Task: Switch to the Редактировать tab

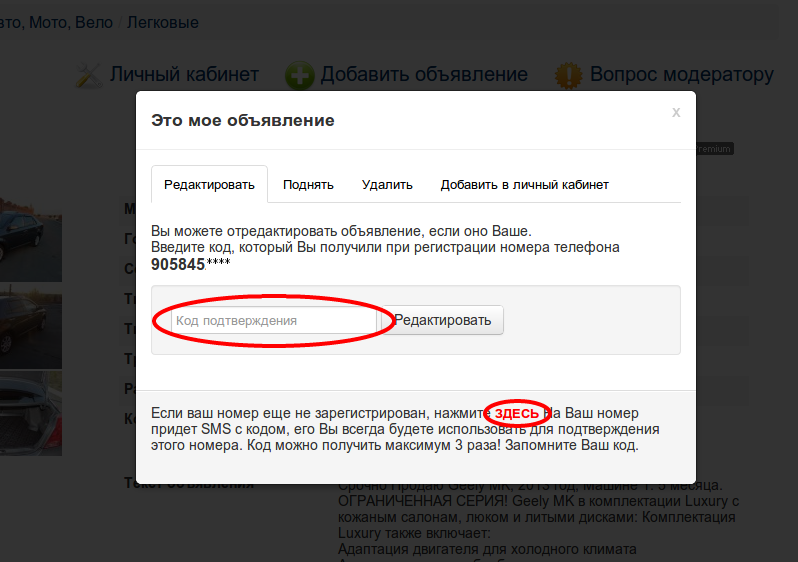Action: tap(209, 185)
